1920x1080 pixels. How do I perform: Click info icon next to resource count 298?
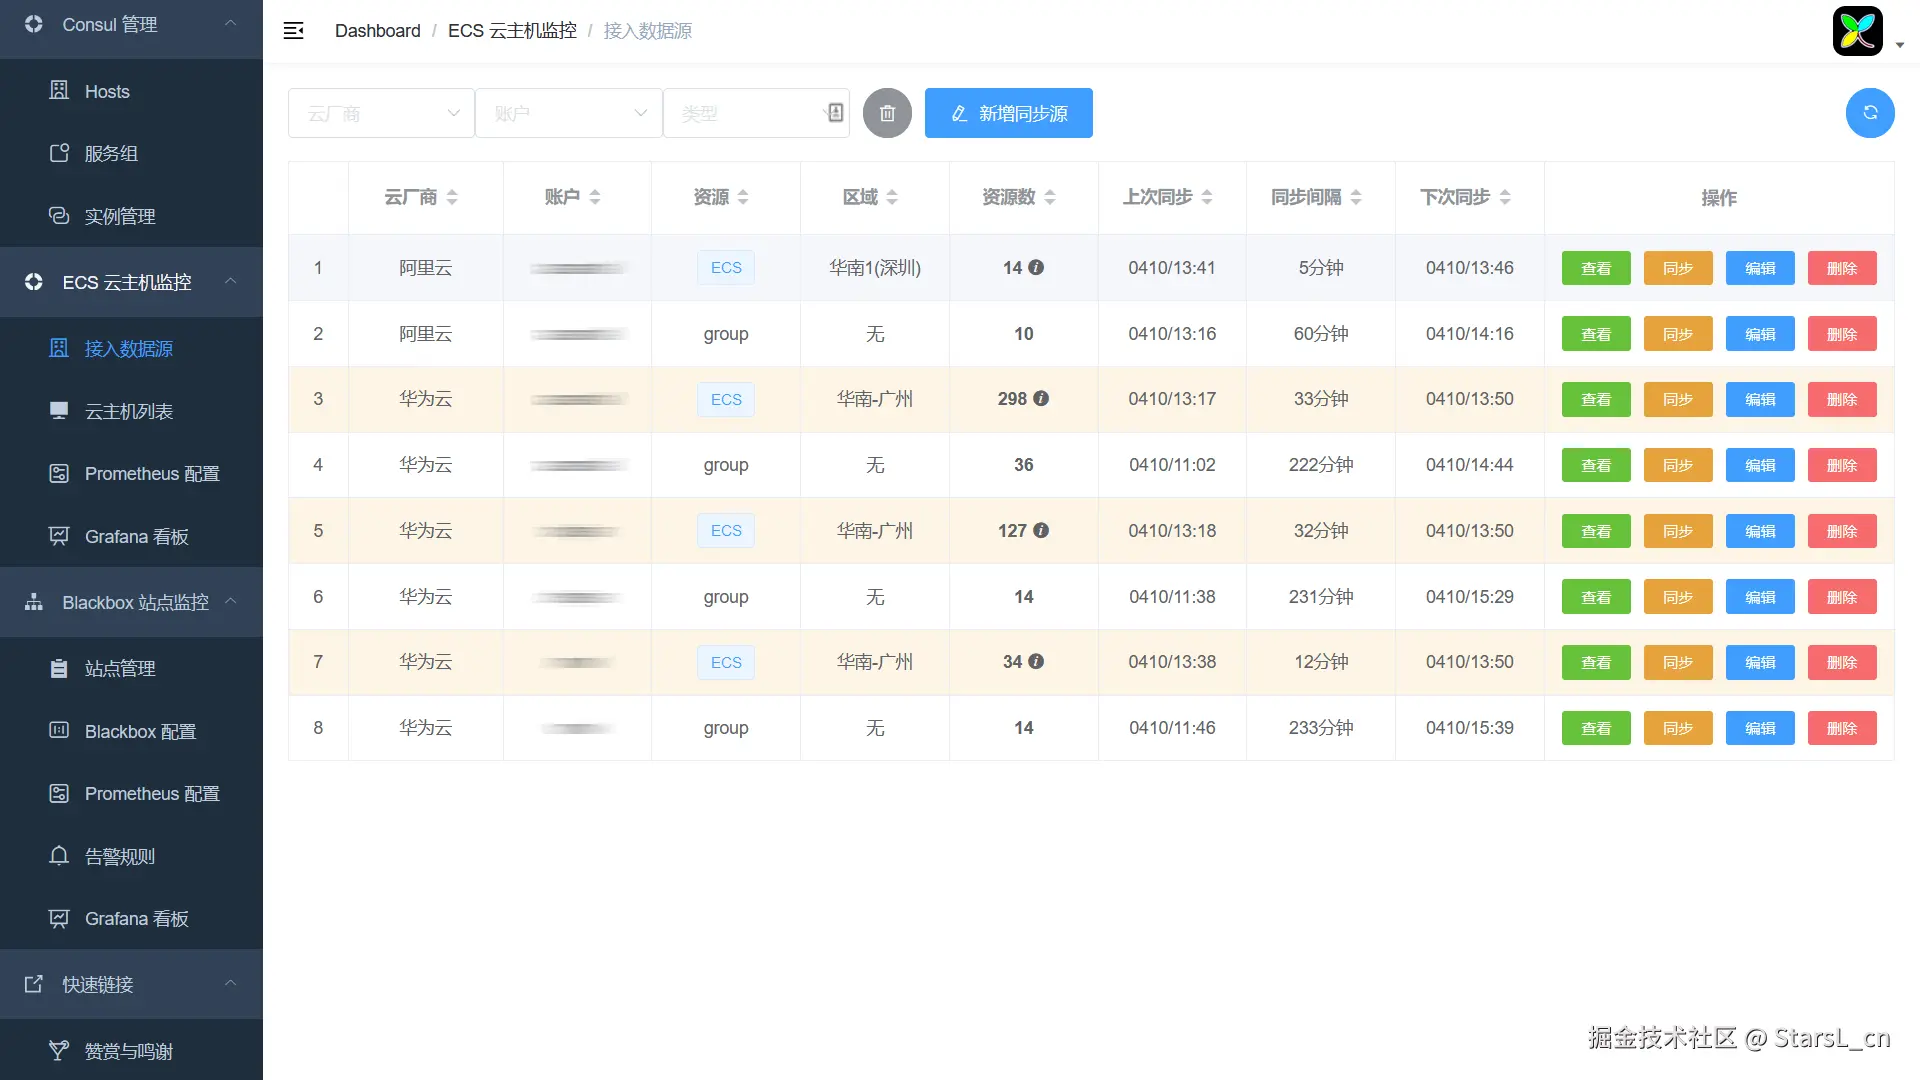point(1041,398)
